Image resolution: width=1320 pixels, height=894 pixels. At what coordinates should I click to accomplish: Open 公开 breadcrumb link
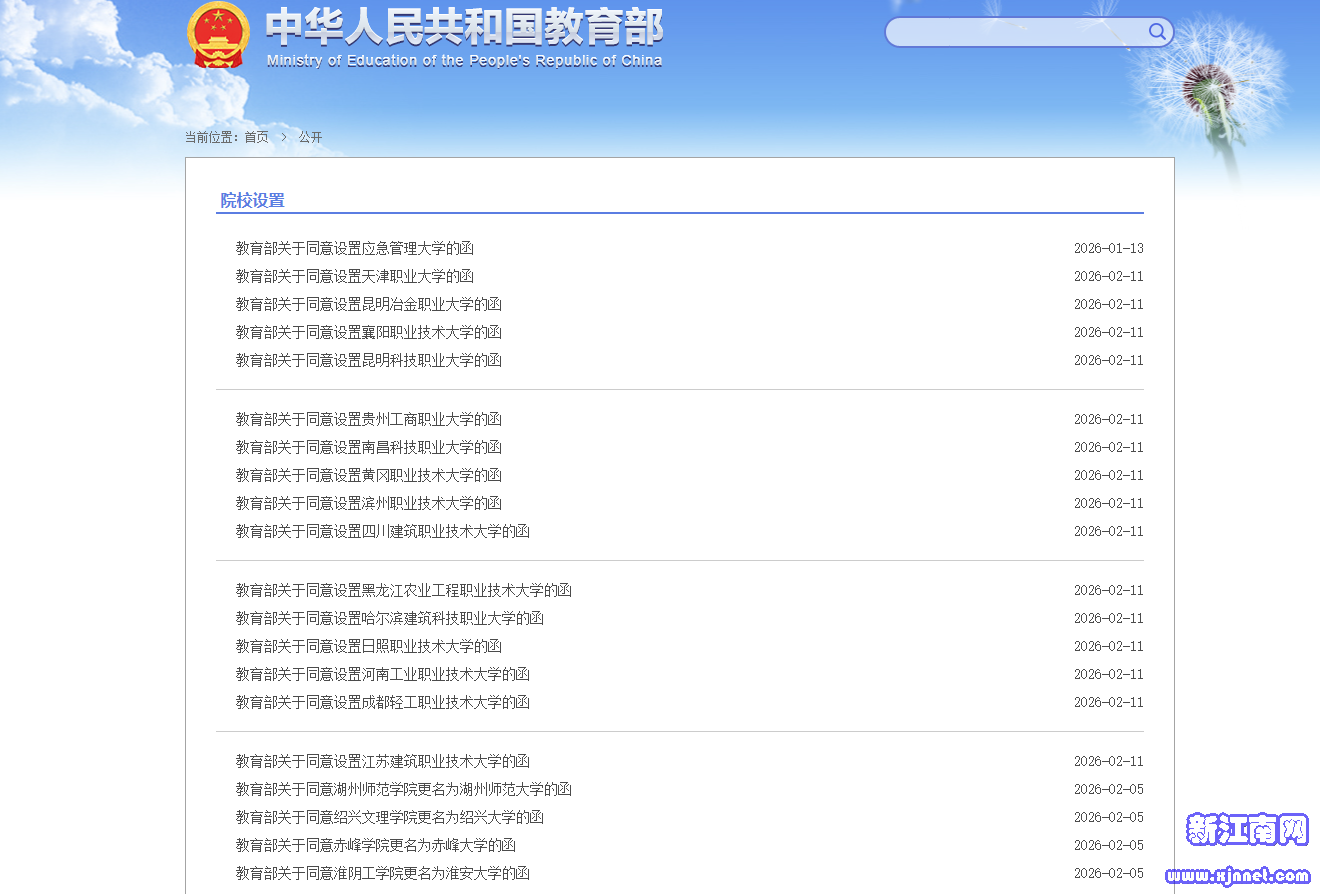click(310, 137)
